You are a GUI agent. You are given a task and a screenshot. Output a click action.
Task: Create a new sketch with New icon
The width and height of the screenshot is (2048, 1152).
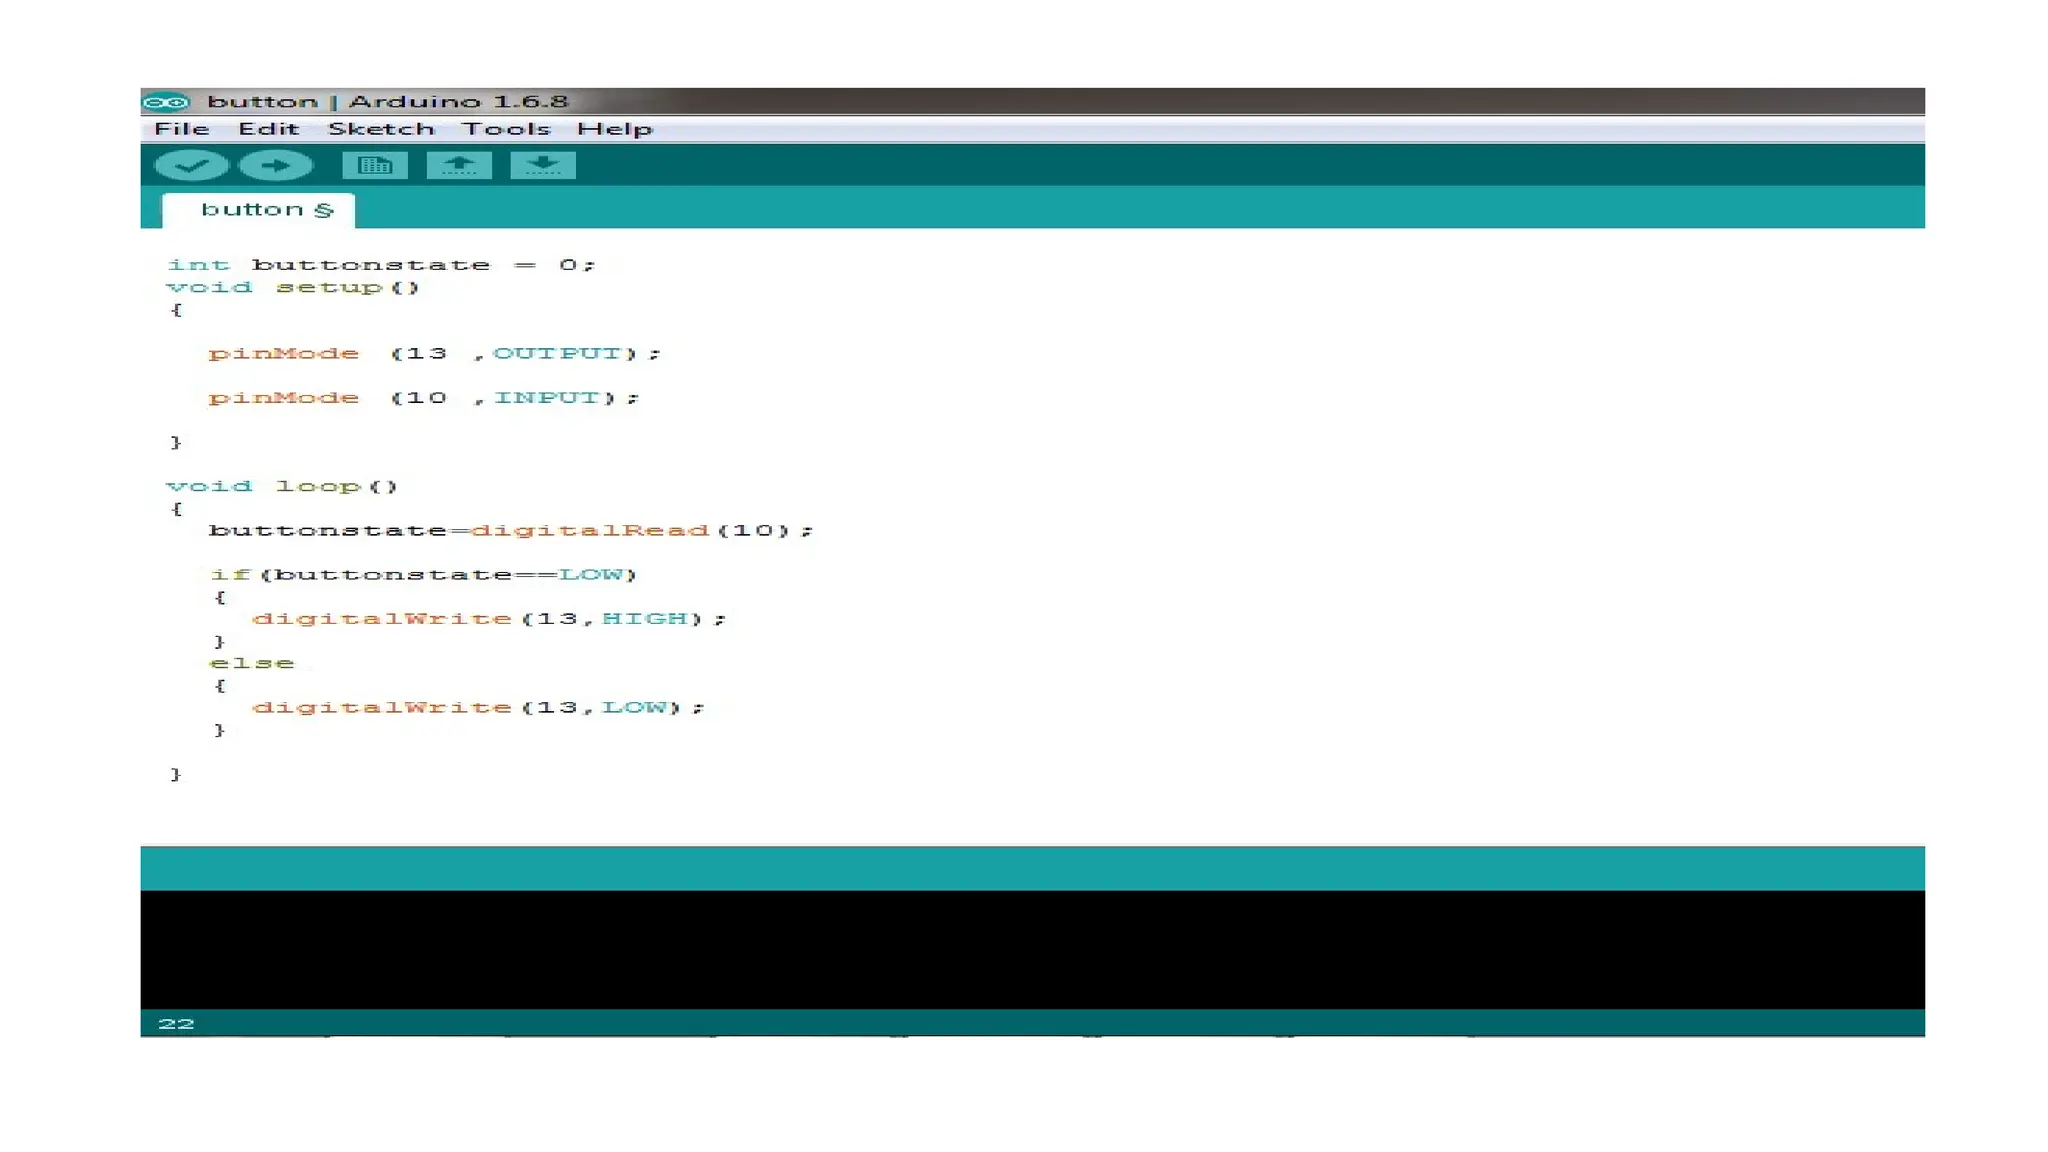375,166
